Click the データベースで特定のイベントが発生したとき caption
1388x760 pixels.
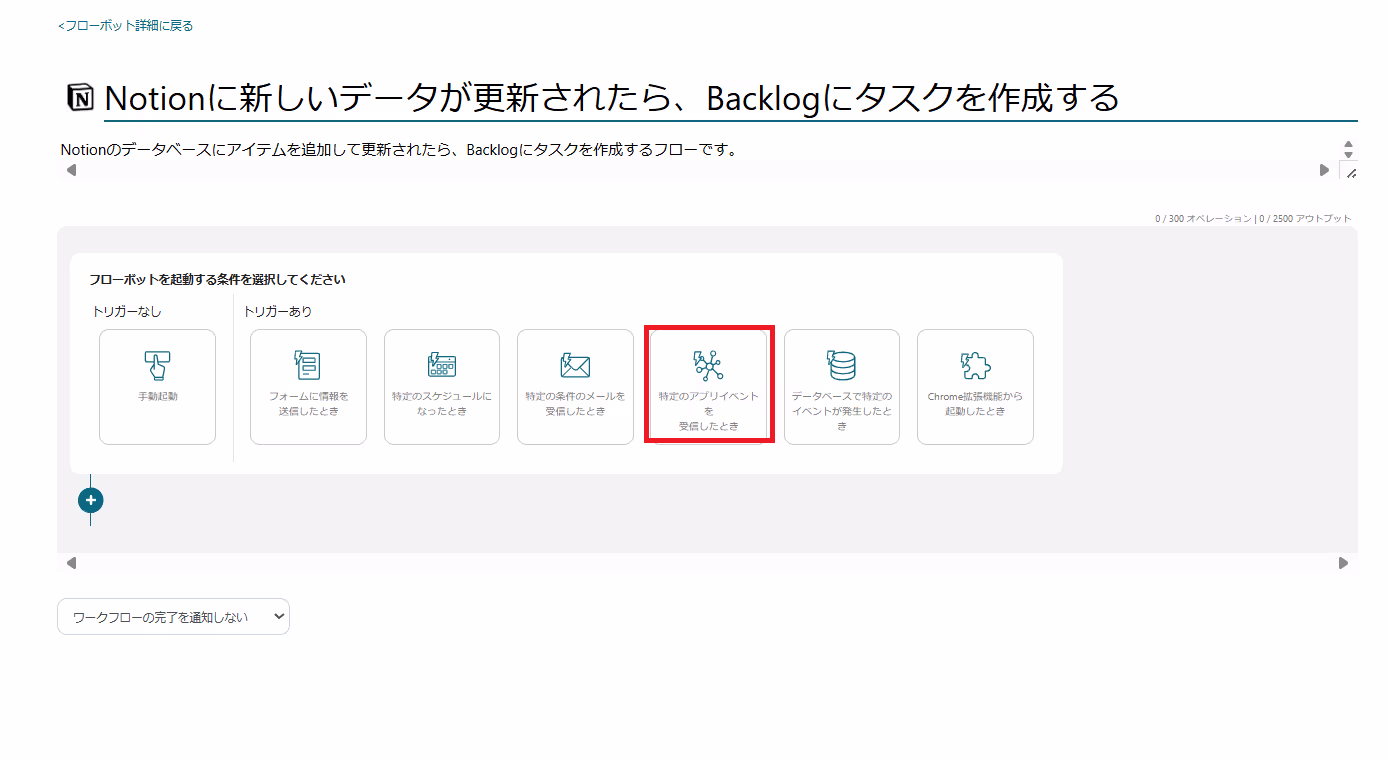pyautogui.click(x=841, y=411)
